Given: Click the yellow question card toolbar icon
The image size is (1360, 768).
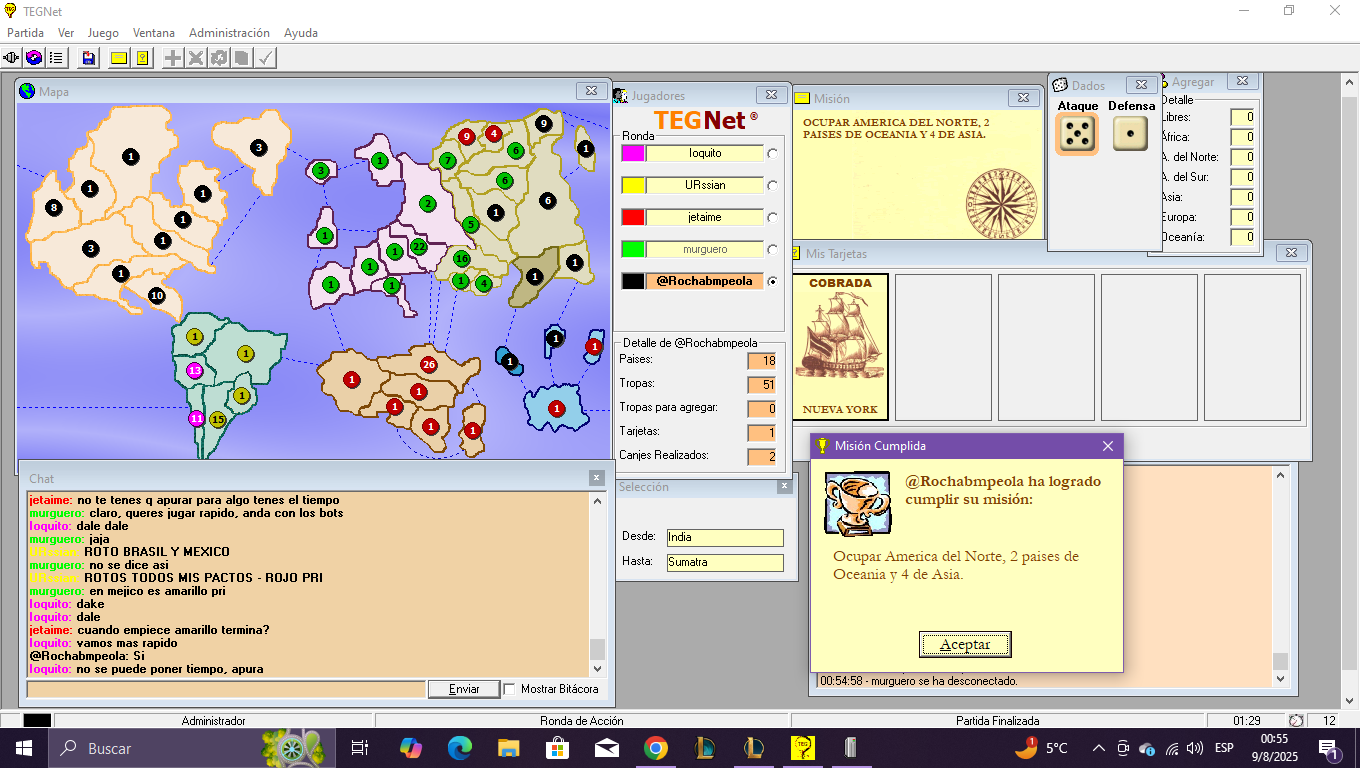Looking at the screenshot, I should (142, 58).
